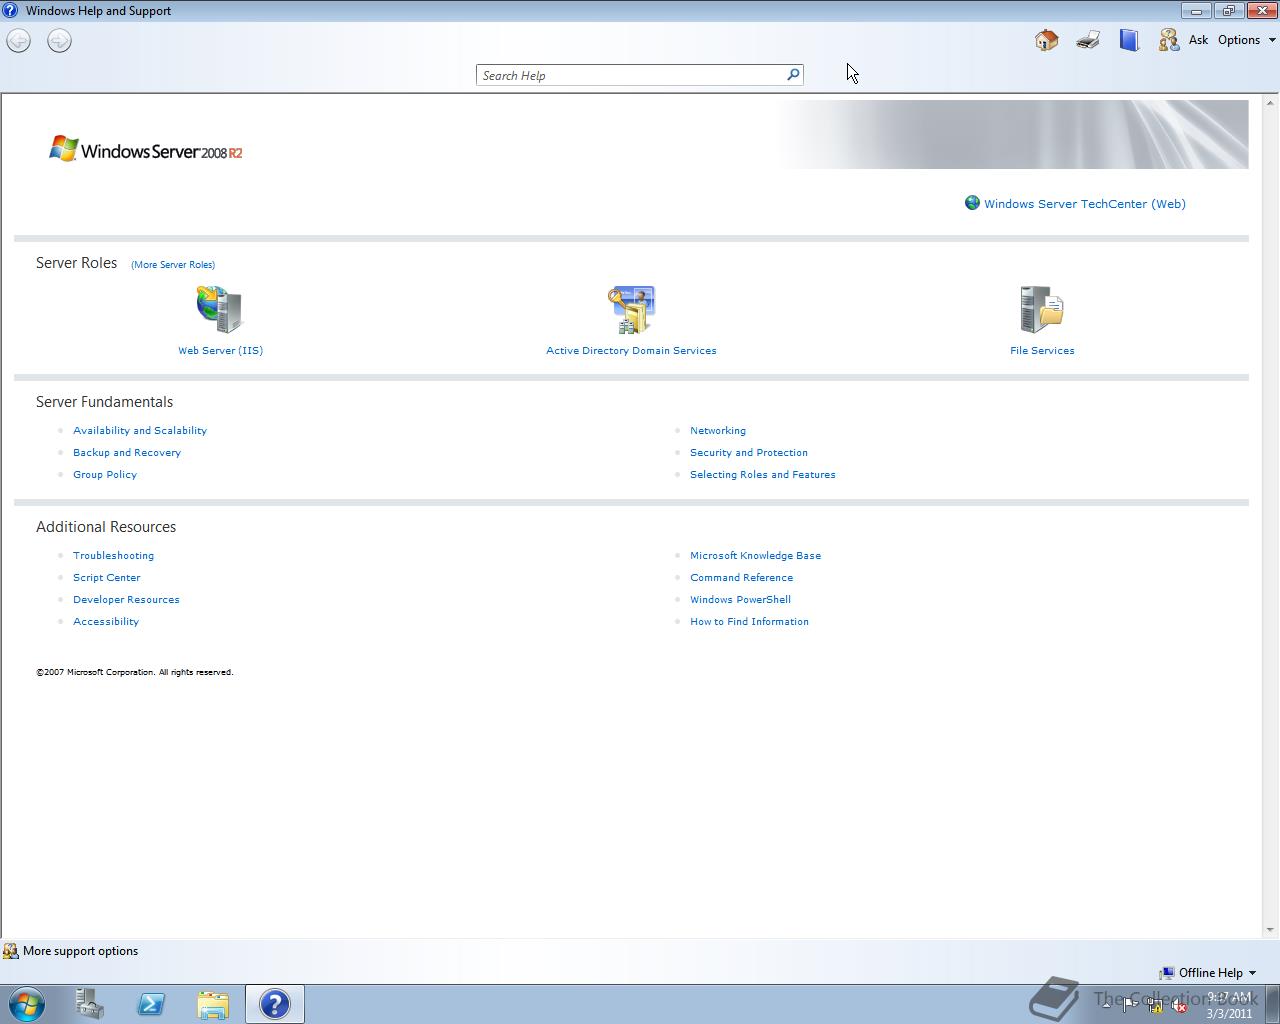This screenshot has height=1024, width=1280.
Task: Open the Web Server (IIS) link
Action: pos(220,351)
